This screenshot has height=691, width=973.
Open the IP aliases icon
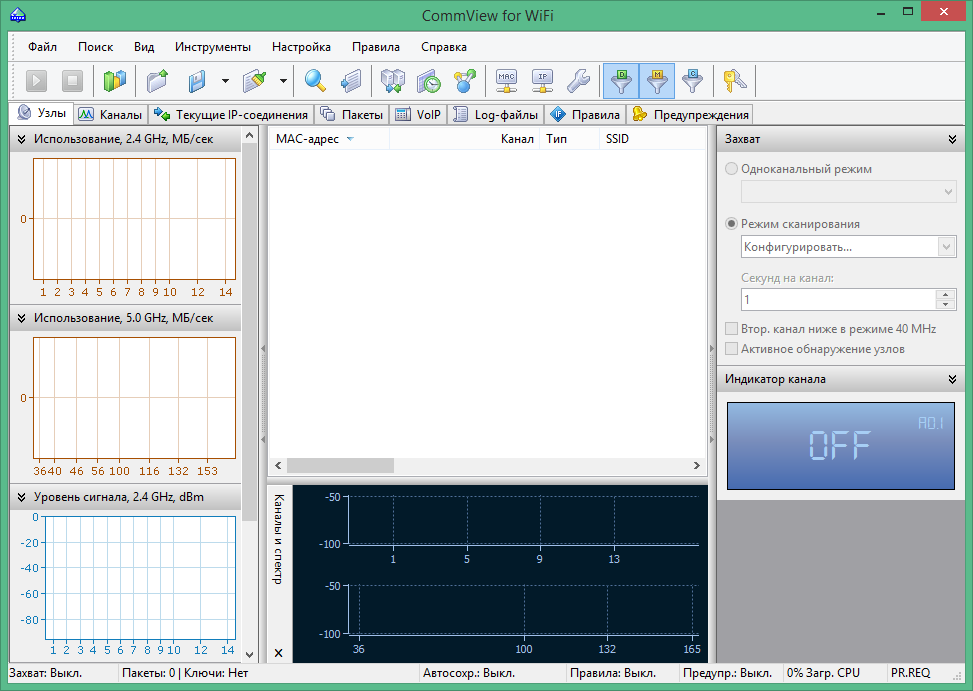point(542,81)
